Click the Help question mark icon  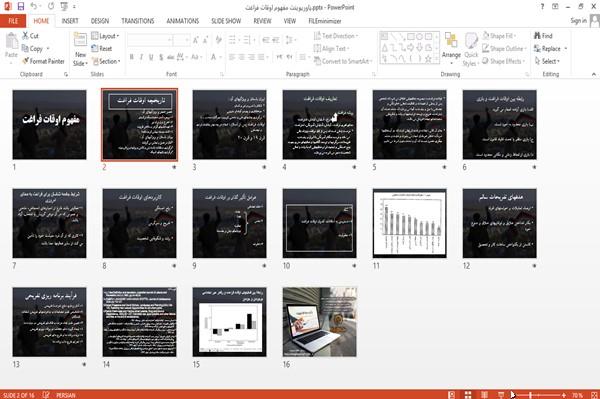542,7
